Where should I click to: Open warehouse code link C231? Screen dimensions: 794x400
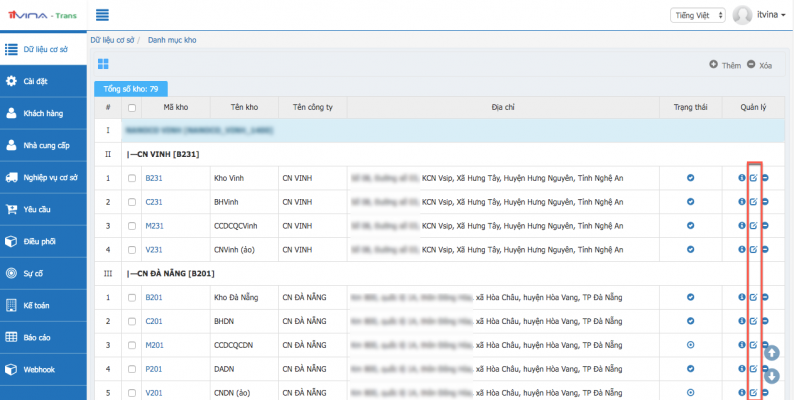pos(154,202)
